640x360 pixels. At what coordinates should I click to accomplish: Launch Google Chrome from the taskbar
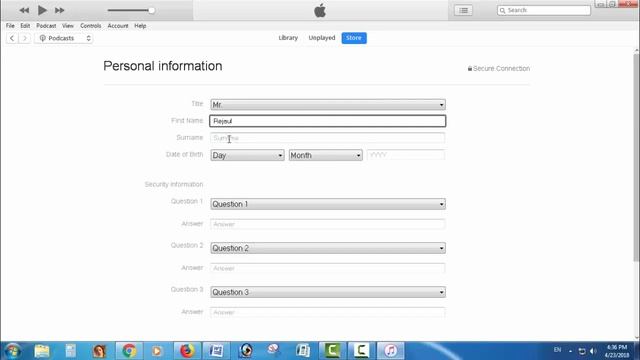[x=129, y=351]
